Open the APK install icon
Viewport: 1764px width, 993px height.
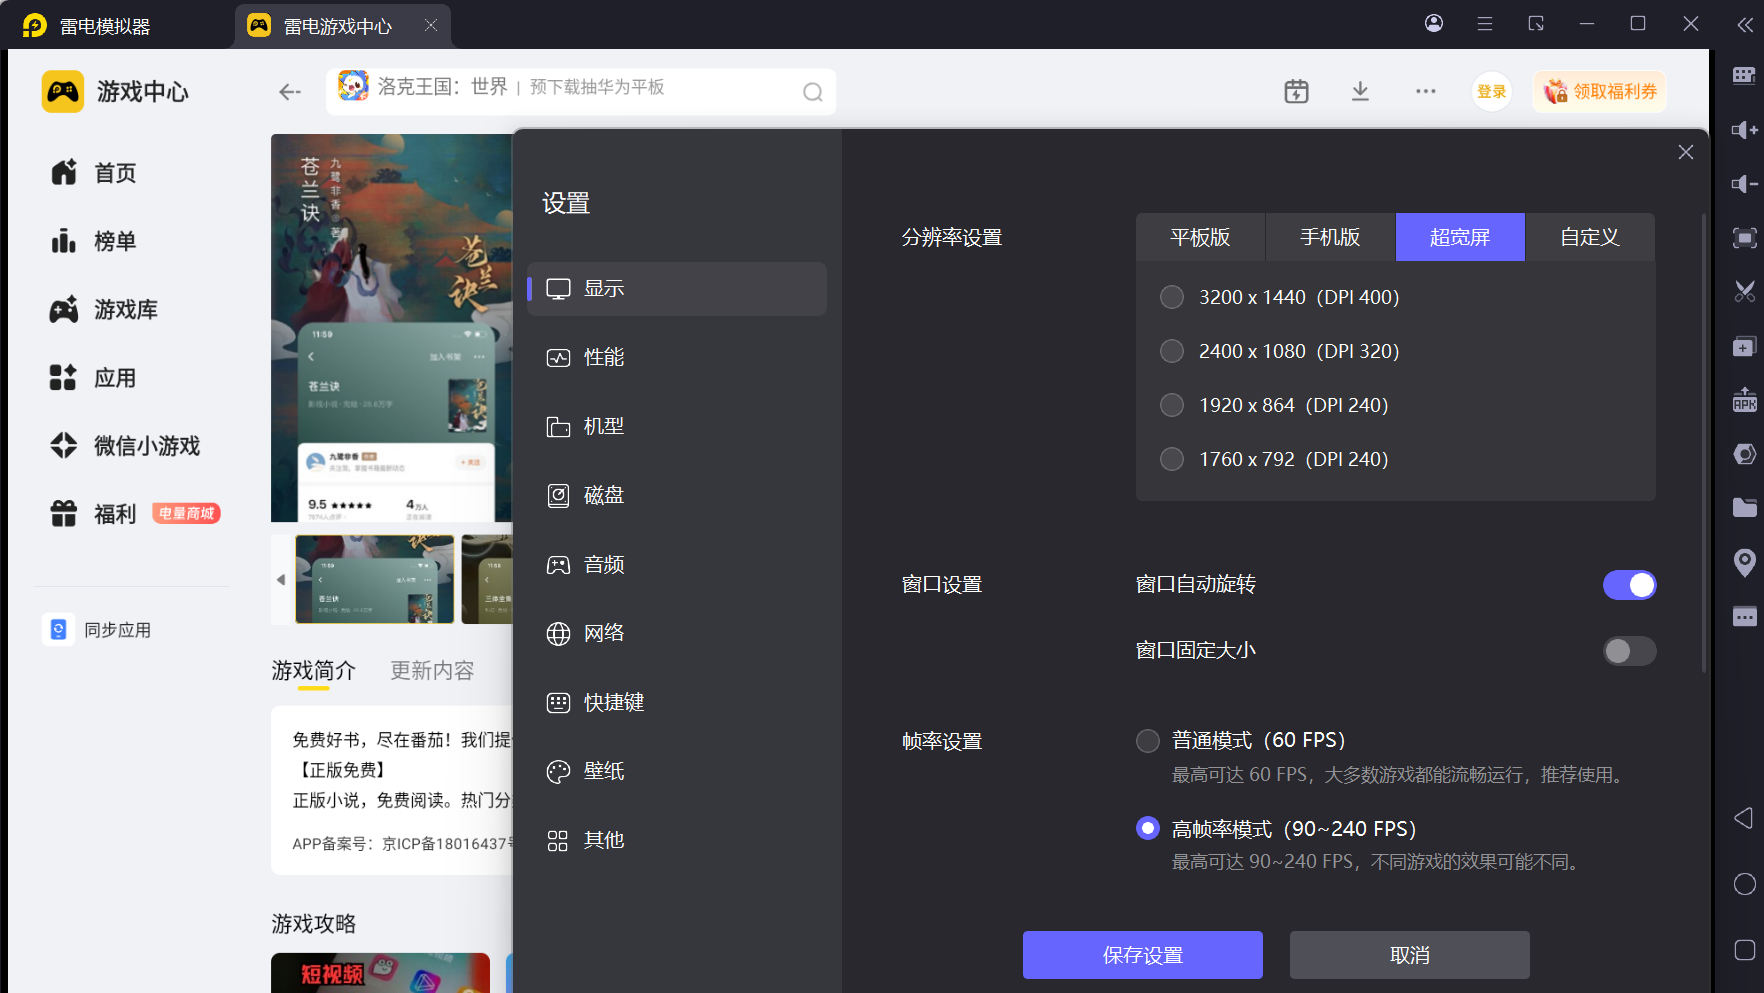tap(1744, 400)
